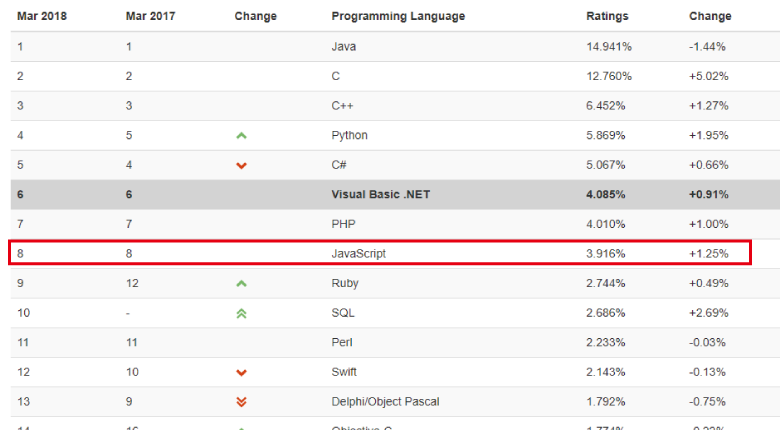Screen dimensions: 780x430
Task: Click the 2.233% rating for Perl
Action: coord(605,342)
